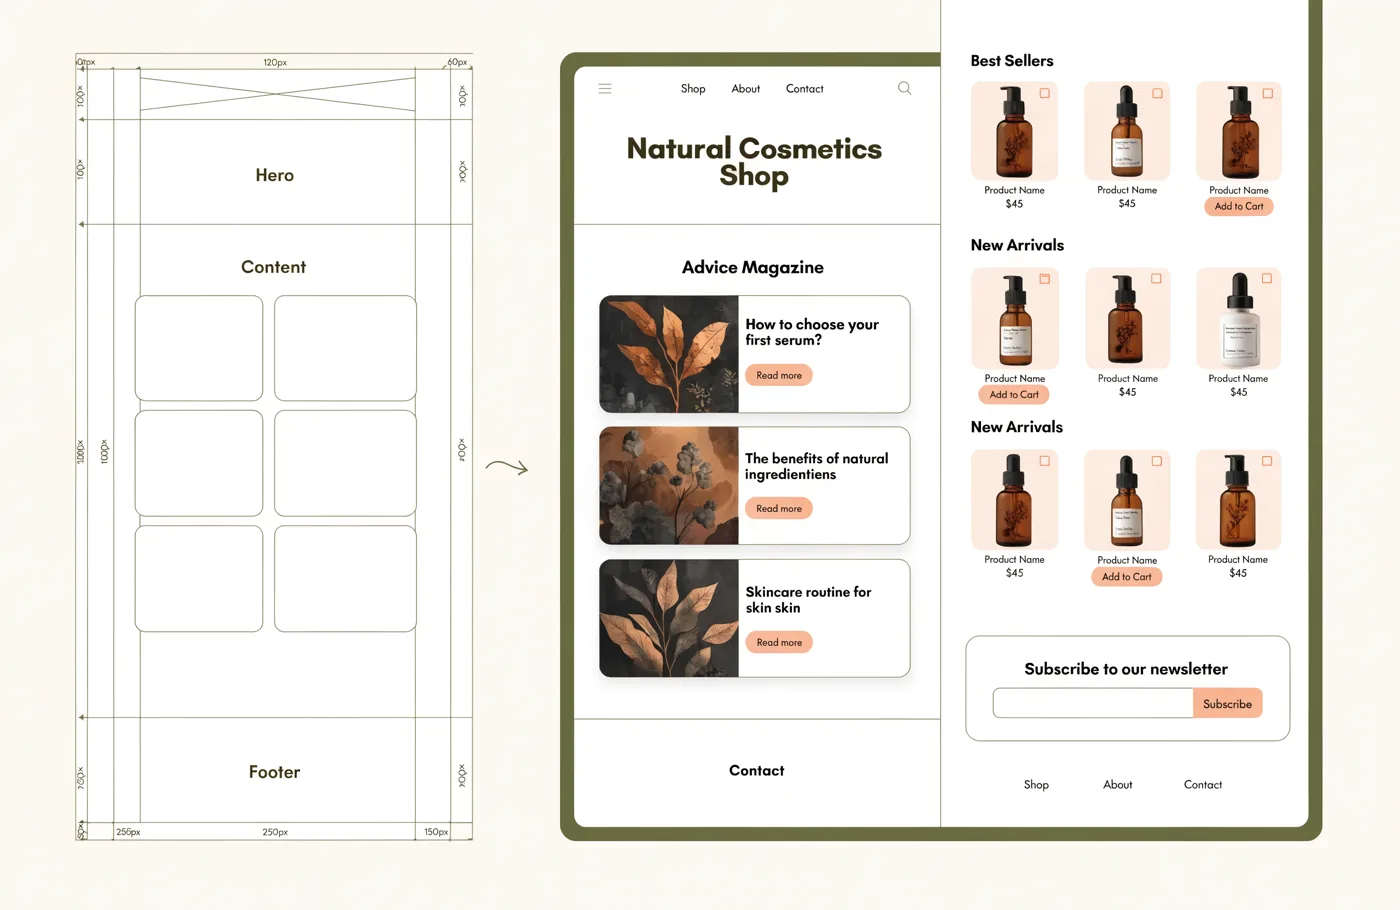This screenshot has width=1400, height=910.
Task: Click the Subscribe button
Action: pyautogui.click(x=1228, y=703)
